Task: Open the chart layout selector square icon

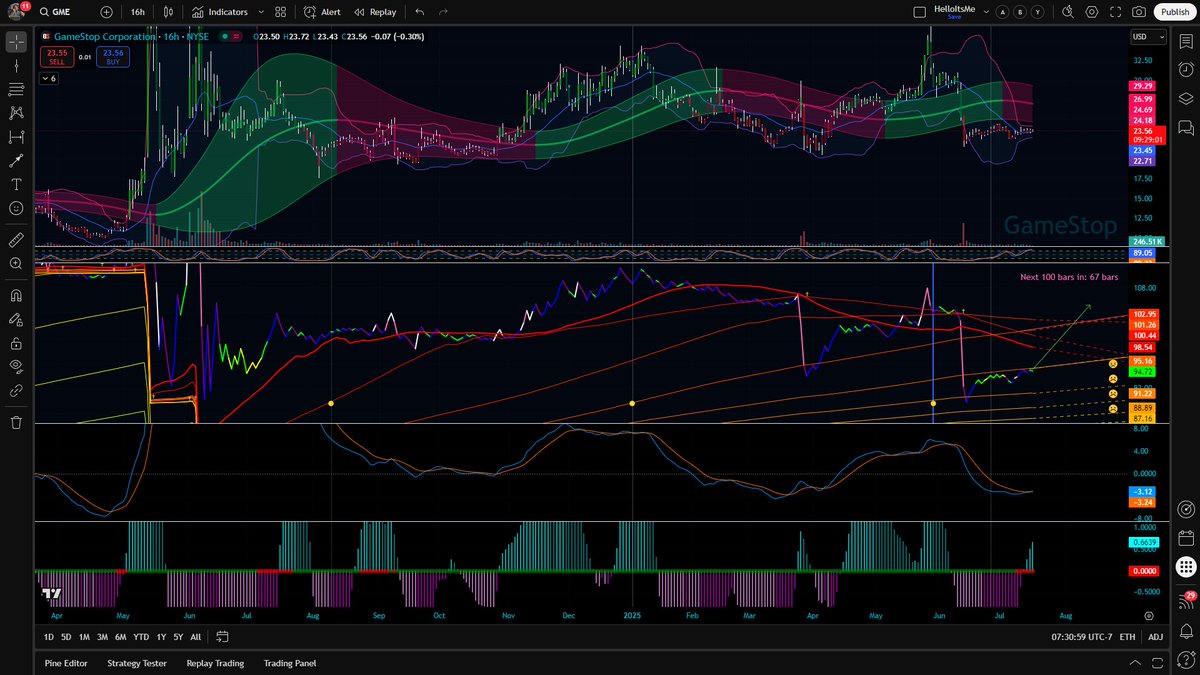Action: tap(920, 12)
